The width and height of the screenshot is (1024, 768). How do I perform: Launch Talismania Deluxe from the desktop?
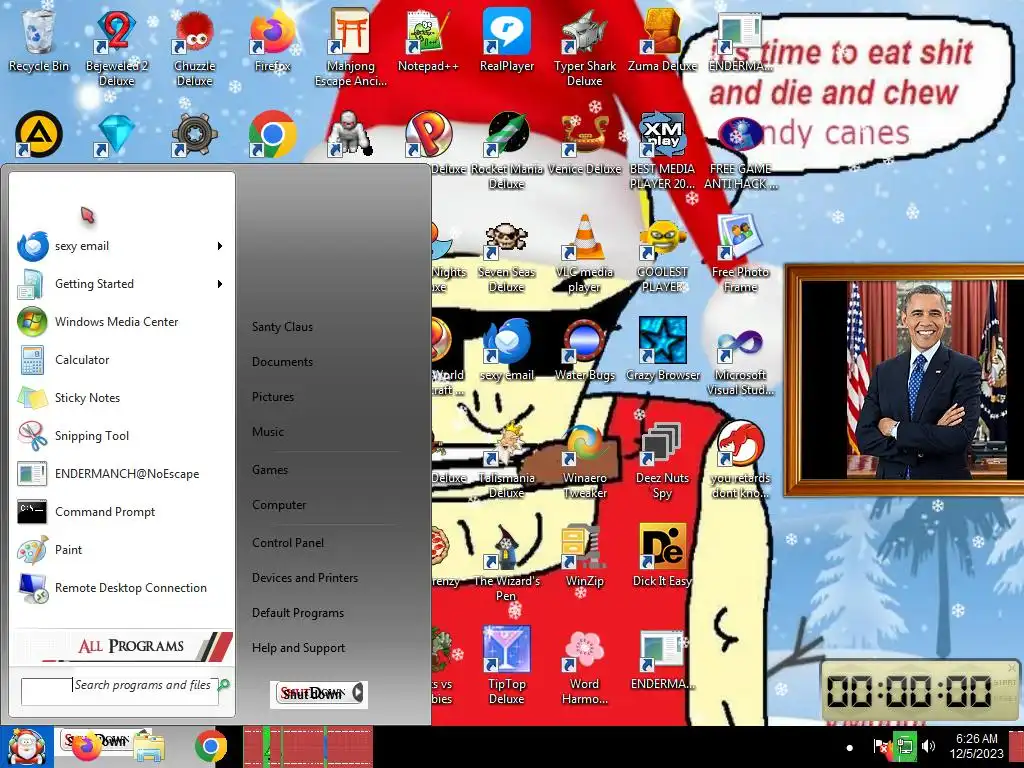[507, 460]
